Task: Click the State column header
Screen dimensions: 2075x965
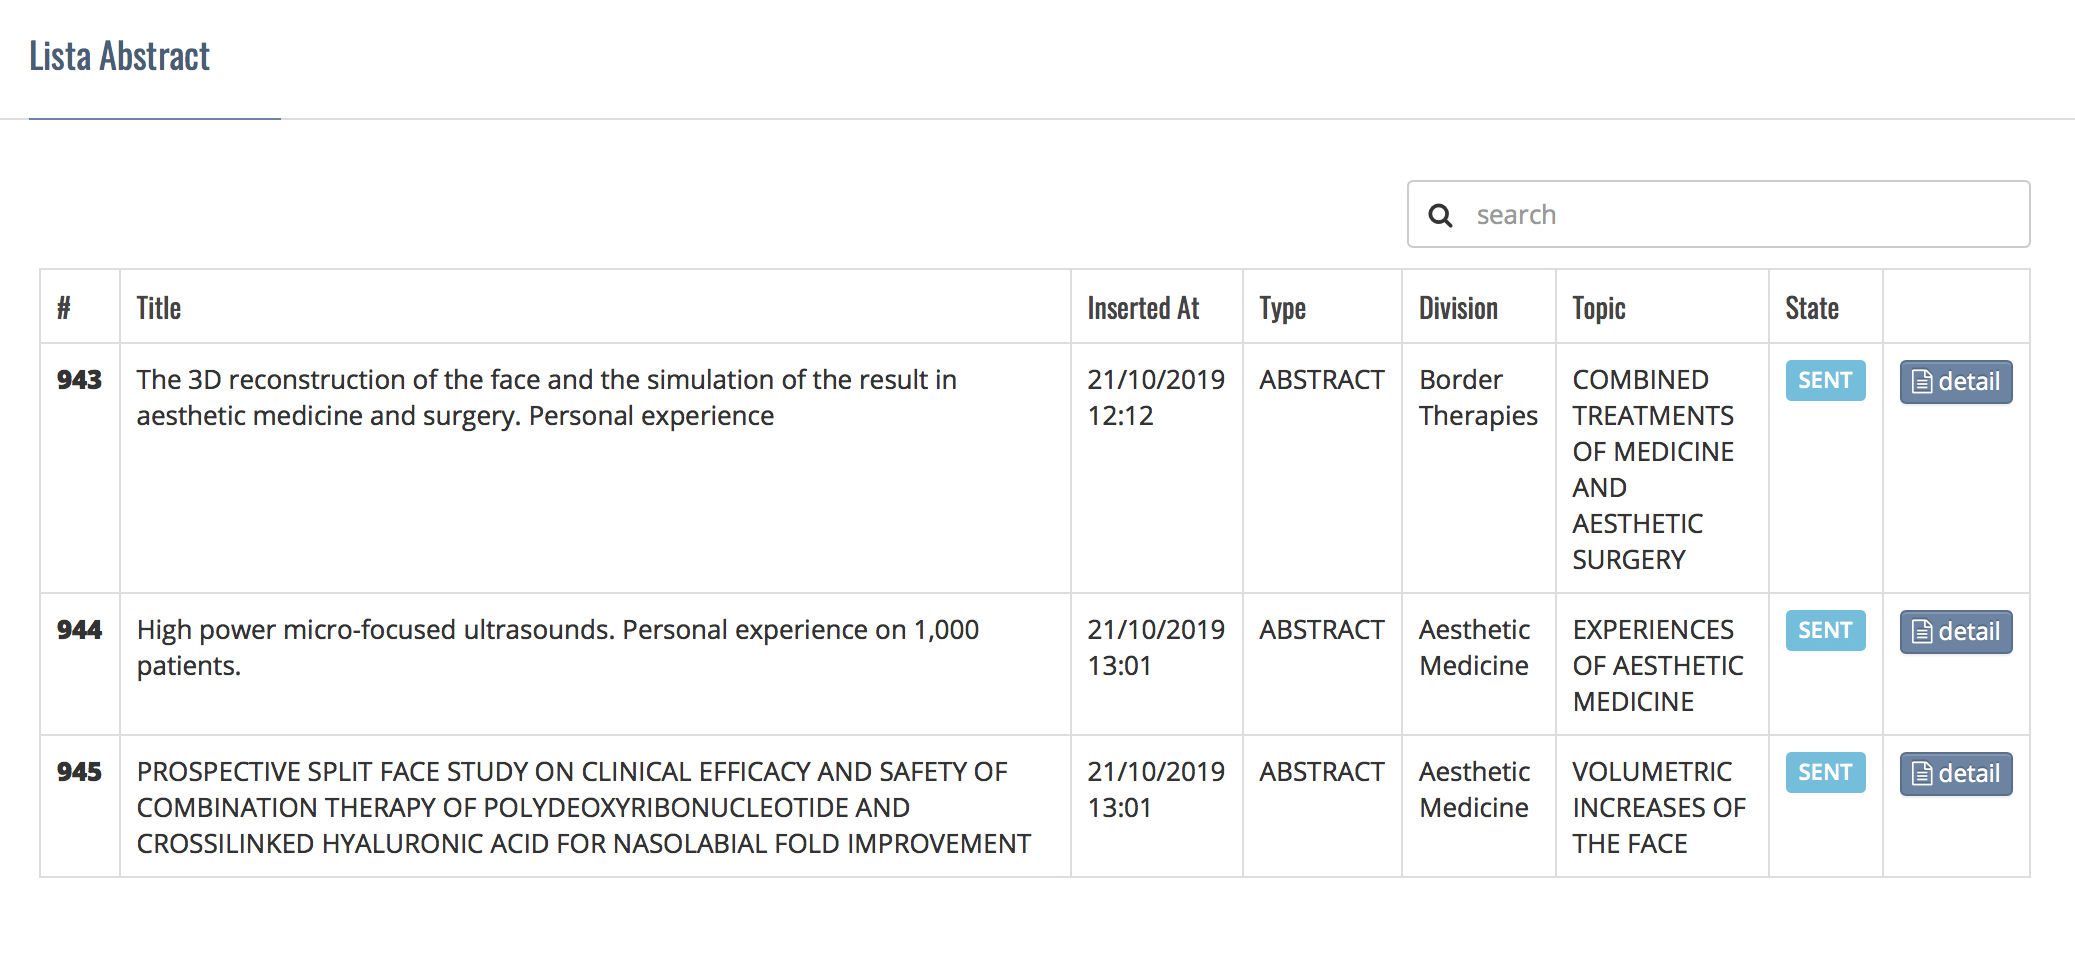Action: 1812,308
